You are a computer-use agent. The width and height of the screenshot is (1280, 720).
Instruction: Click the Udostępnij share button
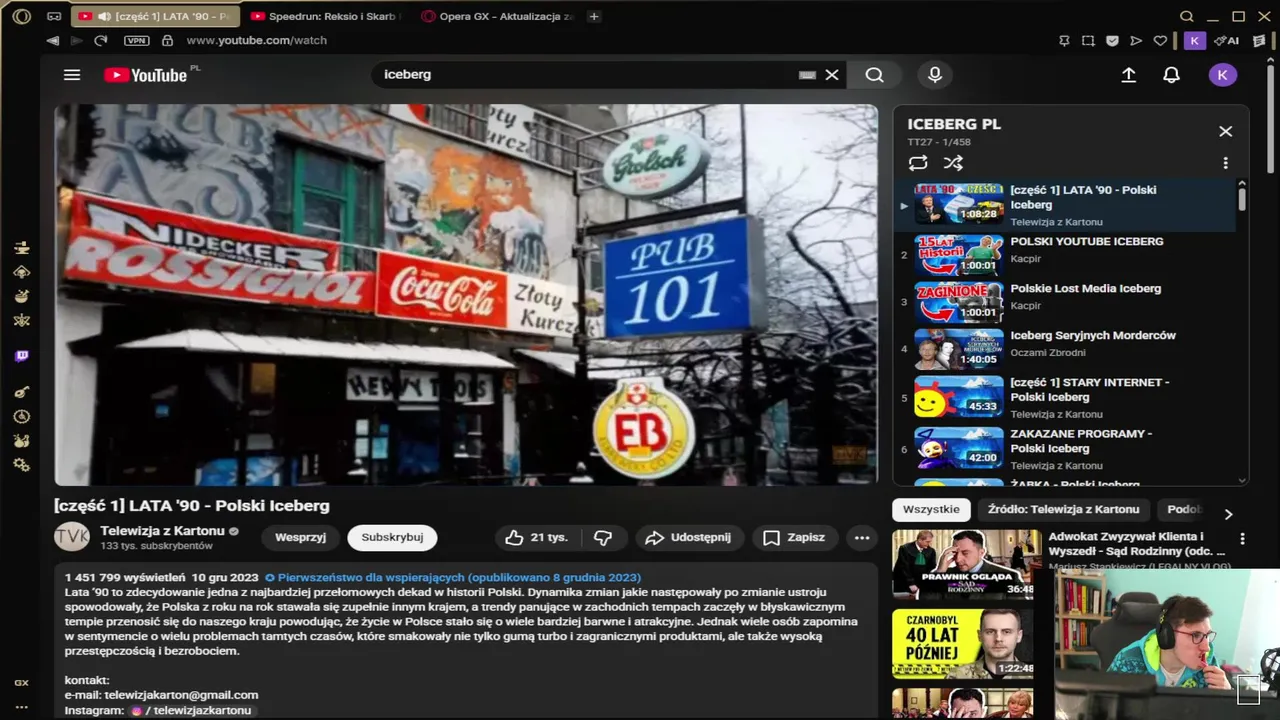coord(688,537)
